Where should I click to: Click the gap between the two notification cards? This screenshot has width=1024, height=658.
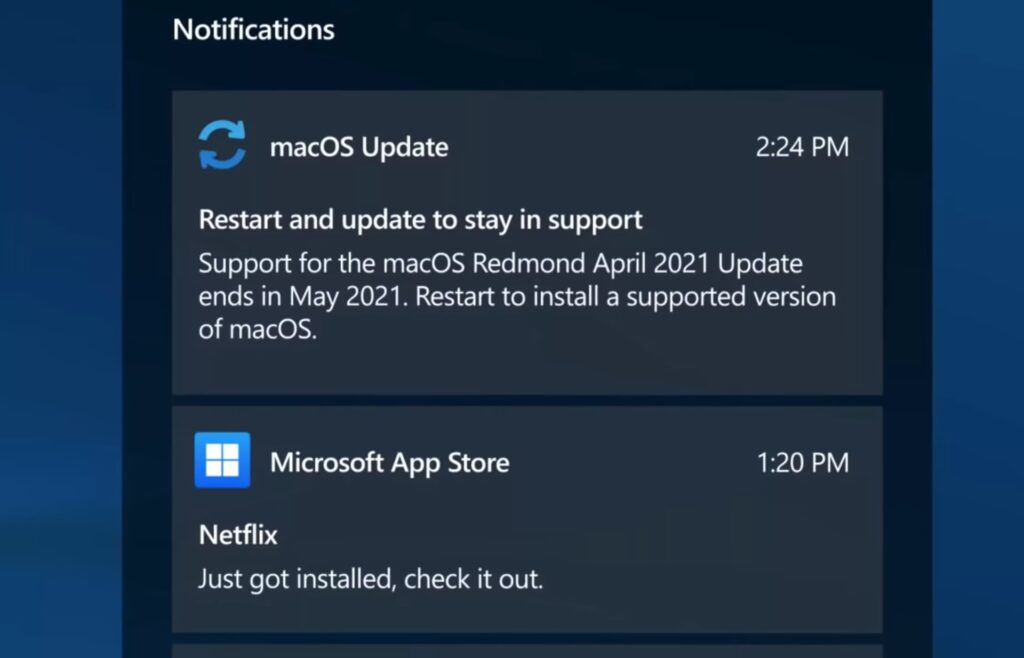click(527, 400)
